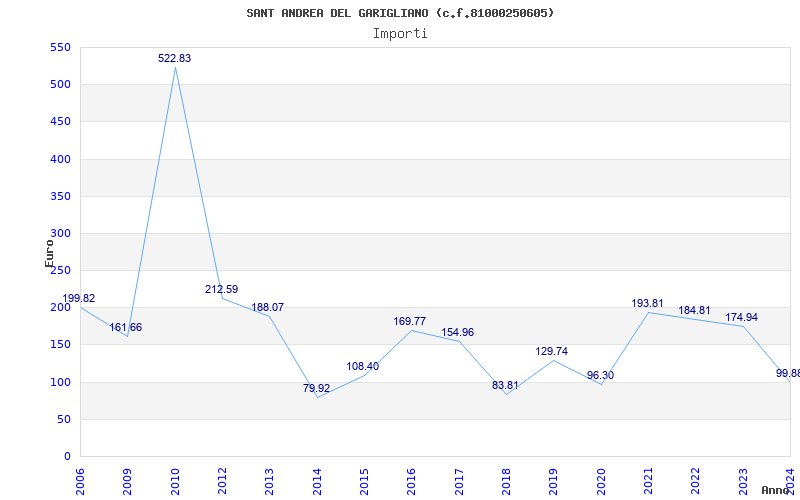Click the Anno x-axis title
This screenshot has height=500, width=800.
coord(774,490)
